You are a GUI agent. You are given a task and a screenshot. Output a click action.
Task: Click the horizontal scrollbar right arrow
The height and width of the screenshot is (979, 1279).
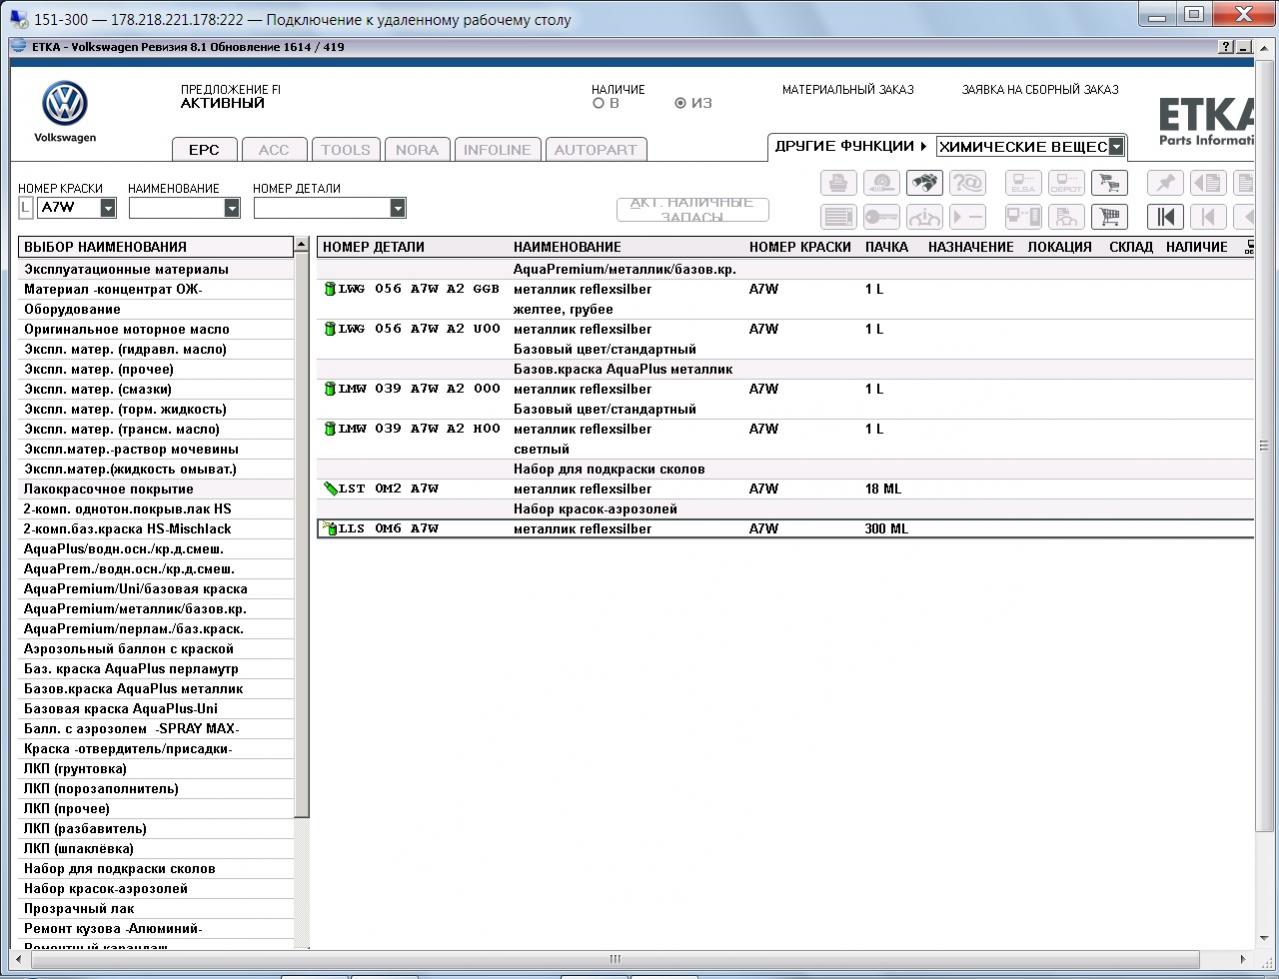[1243, 959]
